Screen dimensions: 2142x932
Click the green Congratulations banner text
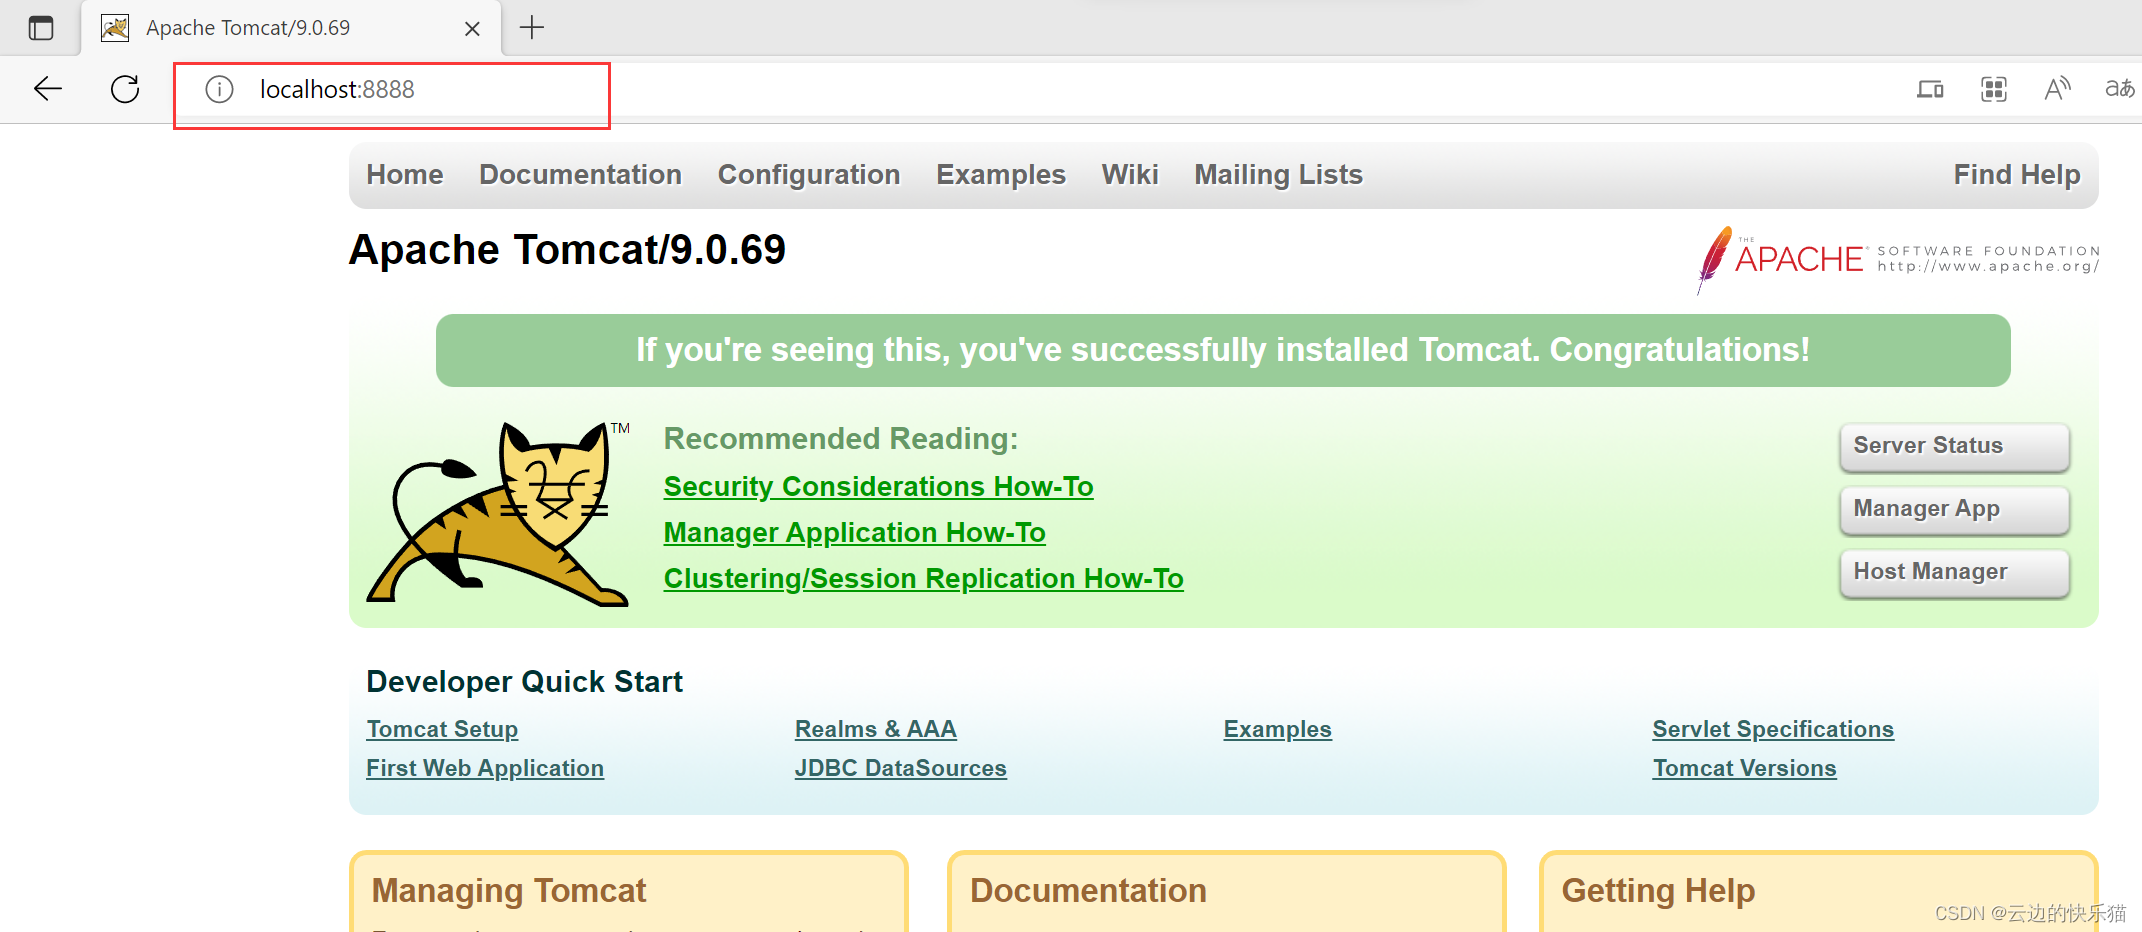[x=1223, y=350]
